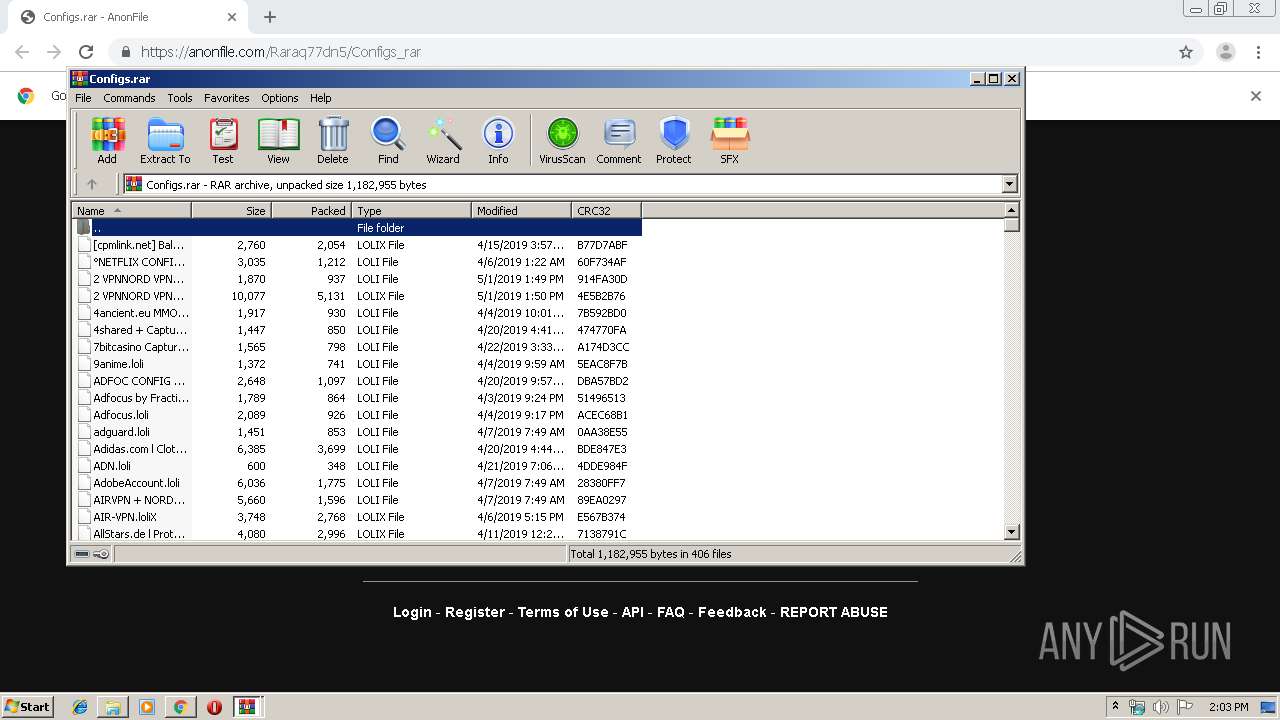This screenshot has height=720, width=1280.
Task: Click the SFX toolbar icon
Action: point(730,140)
